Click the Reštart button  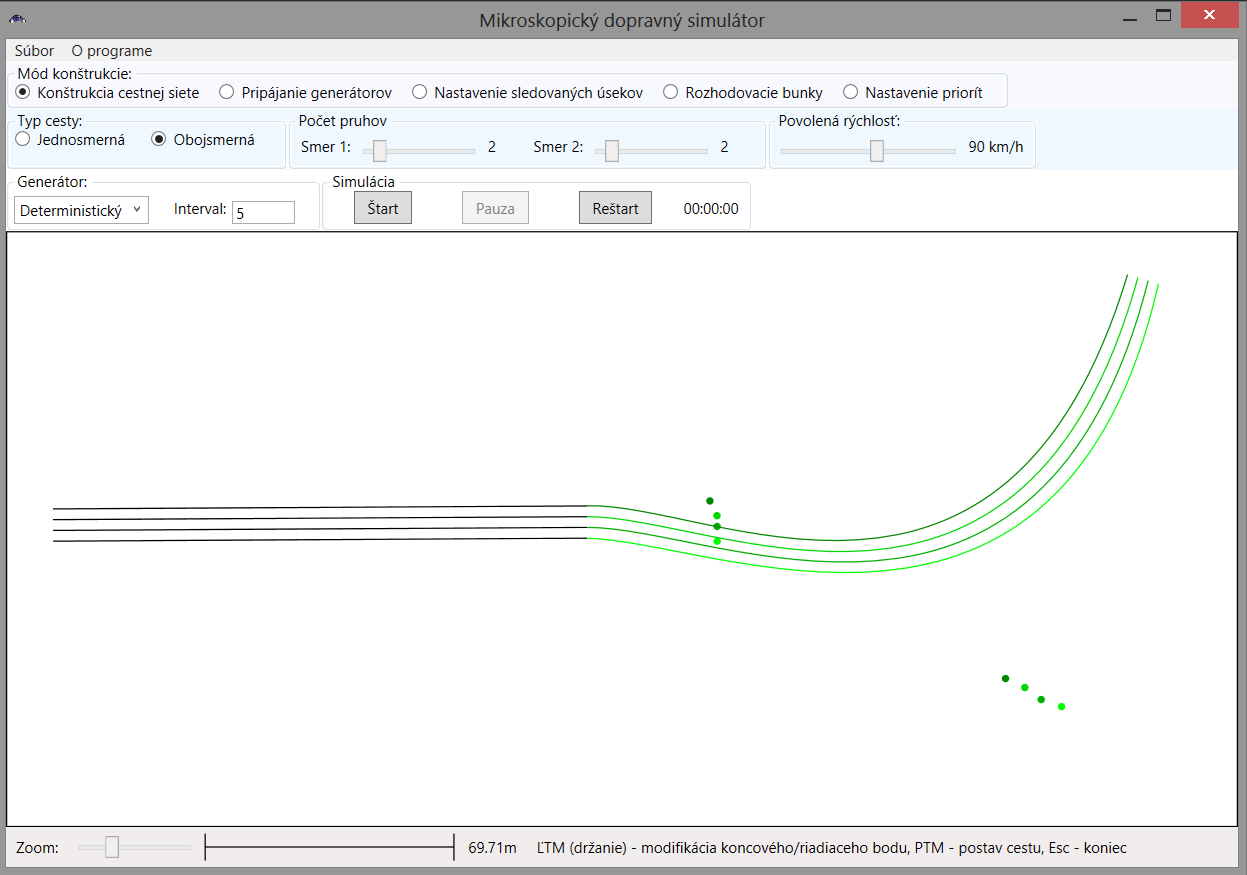(x=615, y=208)
